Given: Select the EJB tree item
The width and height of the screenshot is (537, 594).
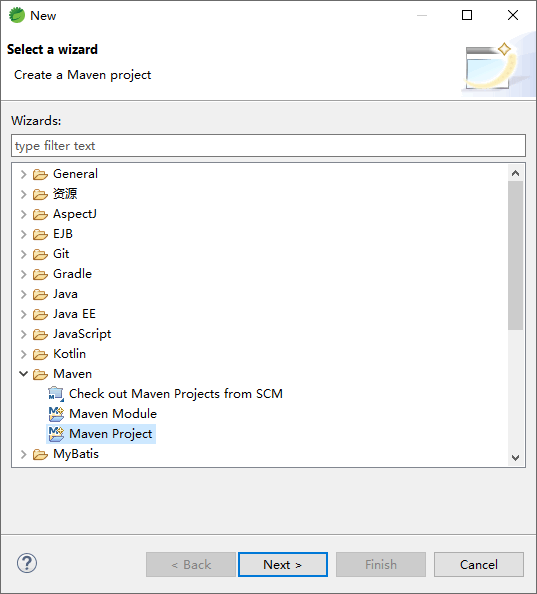Looking at the screenshot, I should [62, 234].
